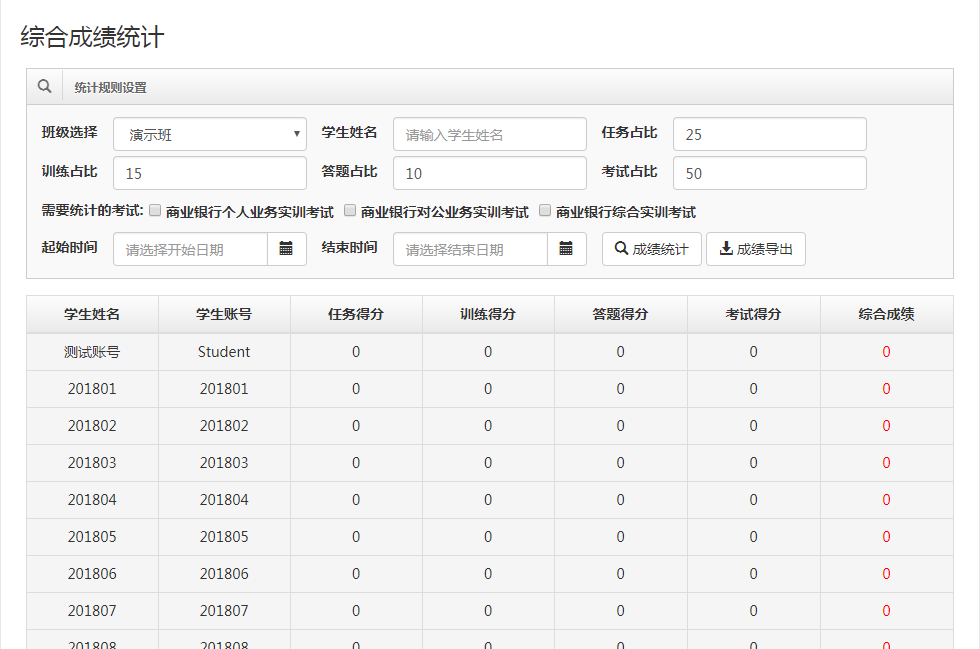
Task: Click the 成绩导出 download button
Action: 755,249
